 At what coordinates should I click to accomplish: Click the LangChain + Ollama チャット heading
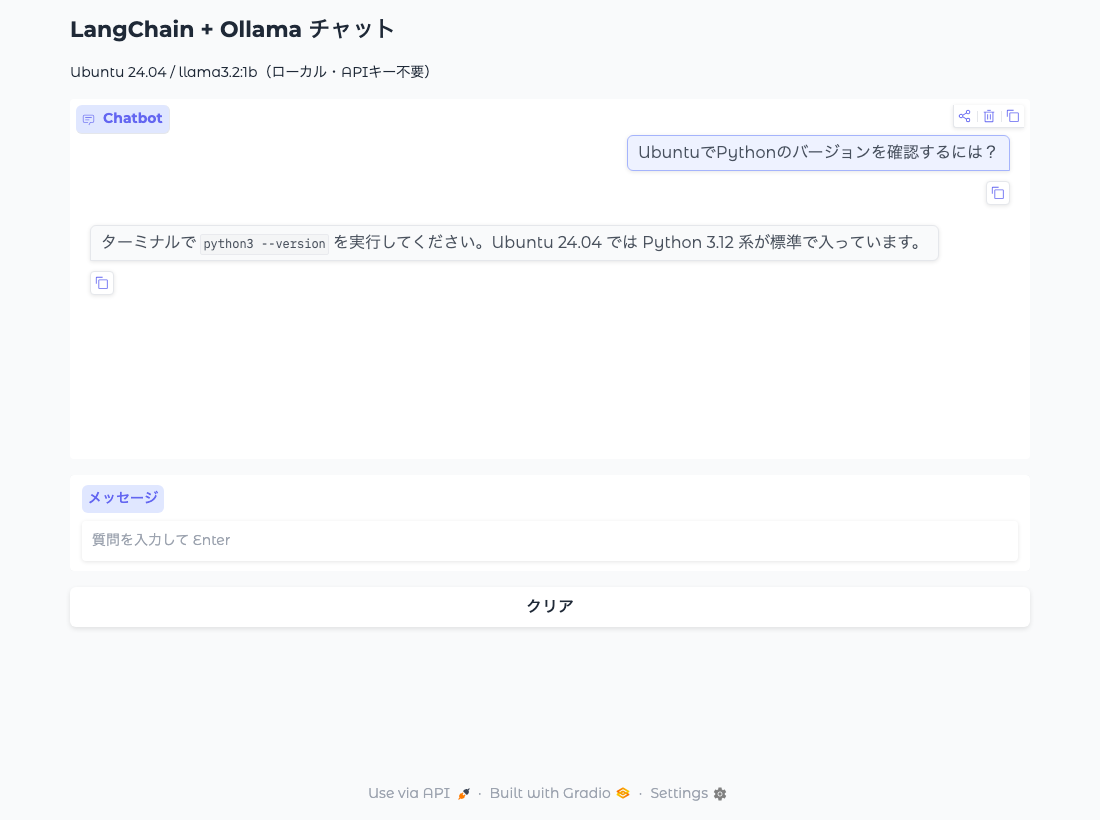click(x=232, y=29)
